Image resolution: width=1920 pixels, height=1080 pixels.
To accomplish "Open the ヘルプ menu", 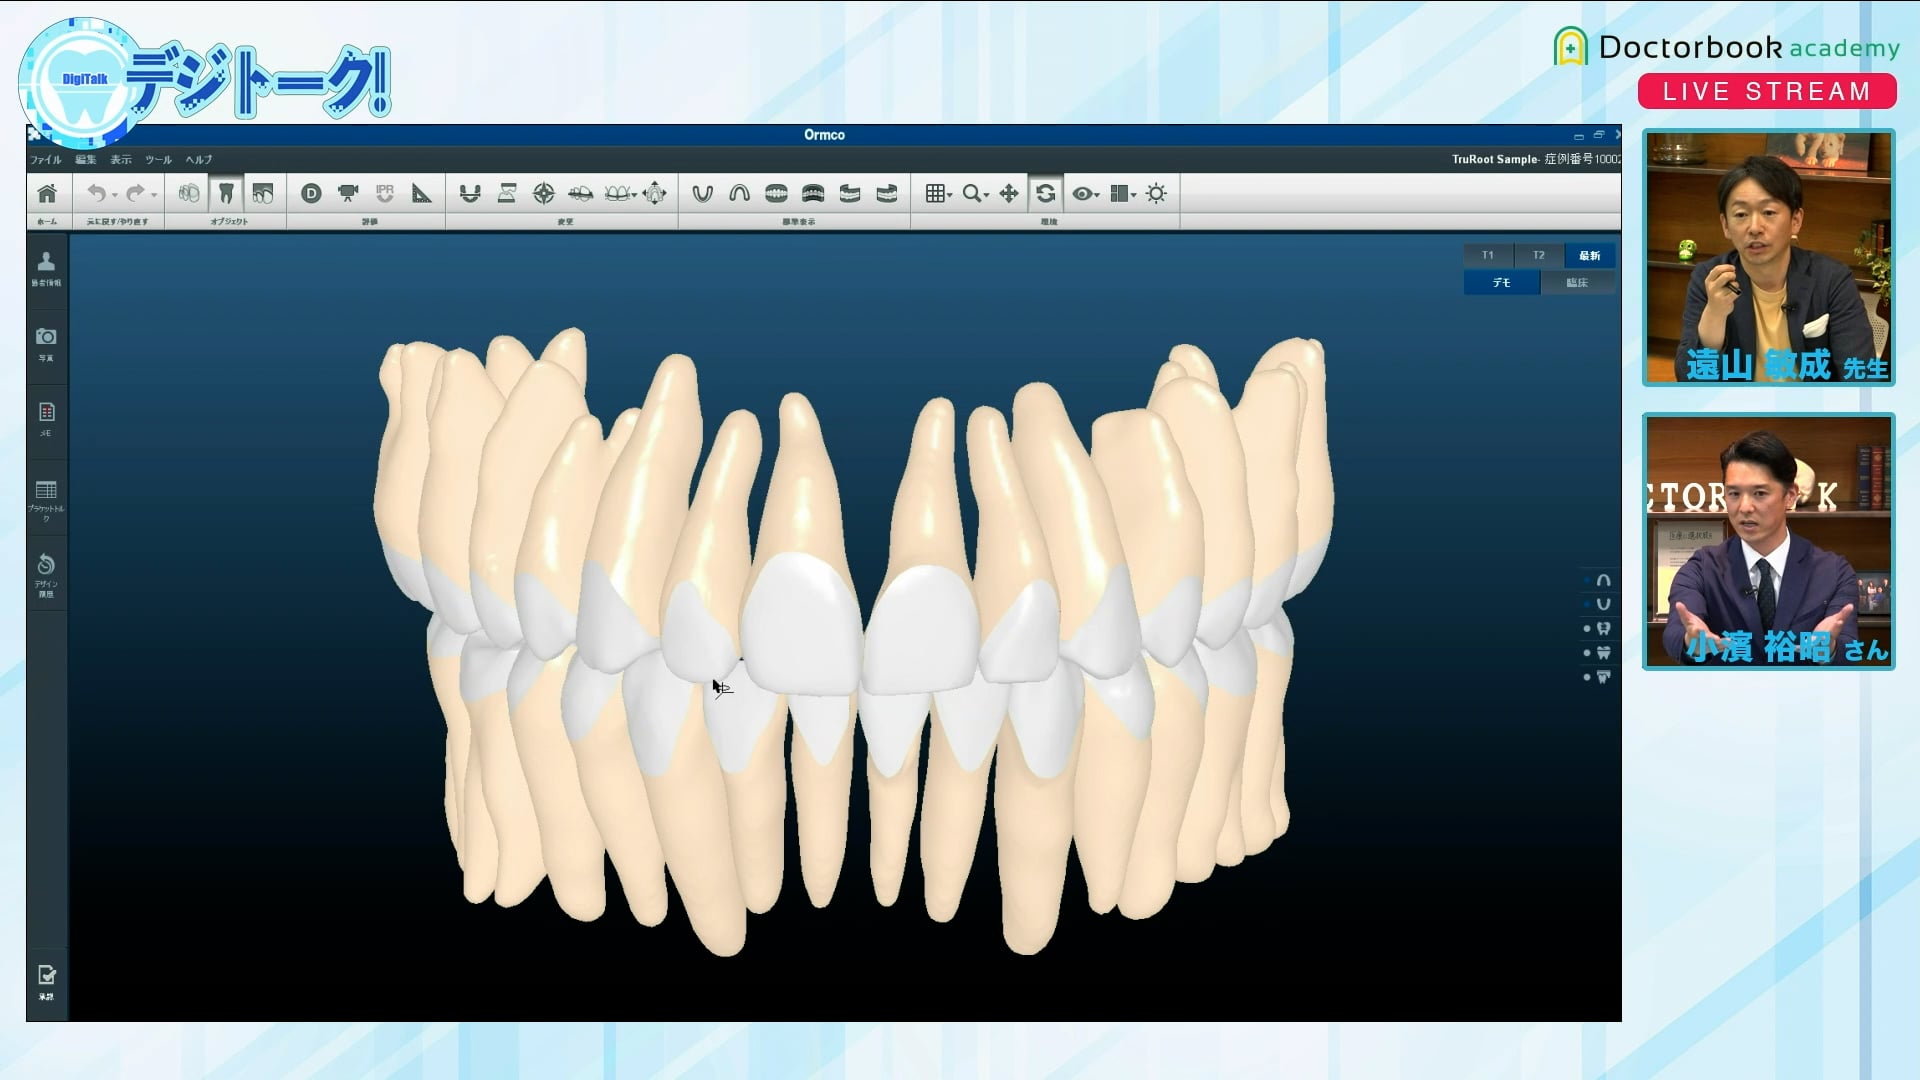I will tap(199, 160).
